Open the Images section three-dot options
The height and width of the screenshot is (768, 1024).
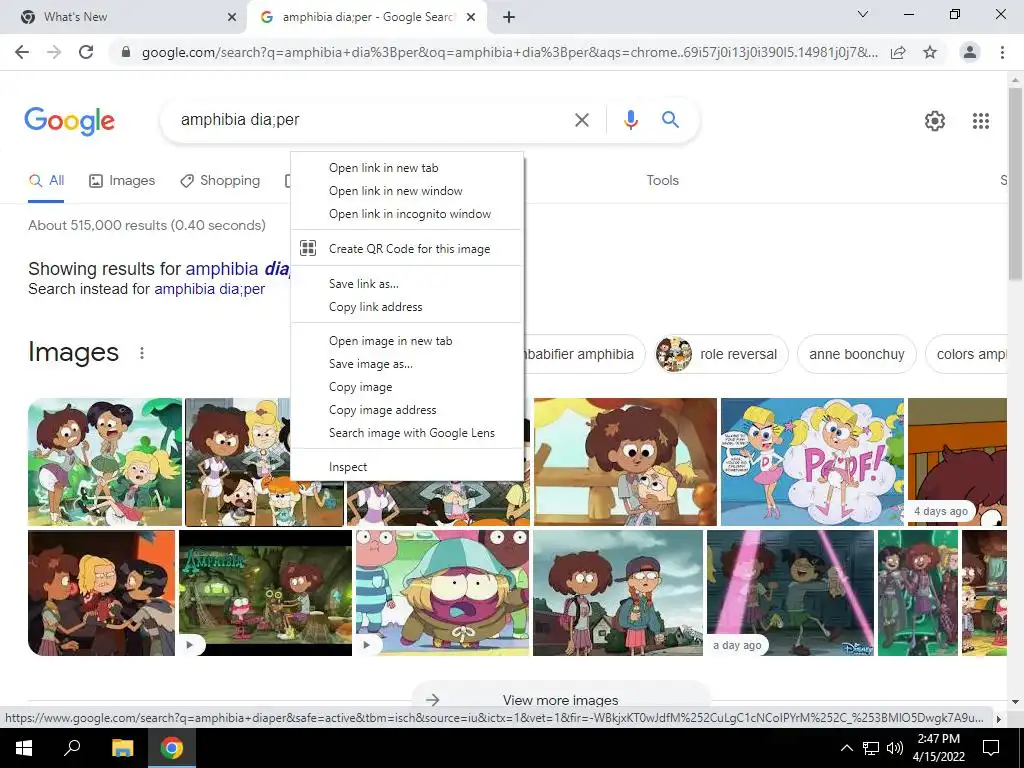coord(142,353)
